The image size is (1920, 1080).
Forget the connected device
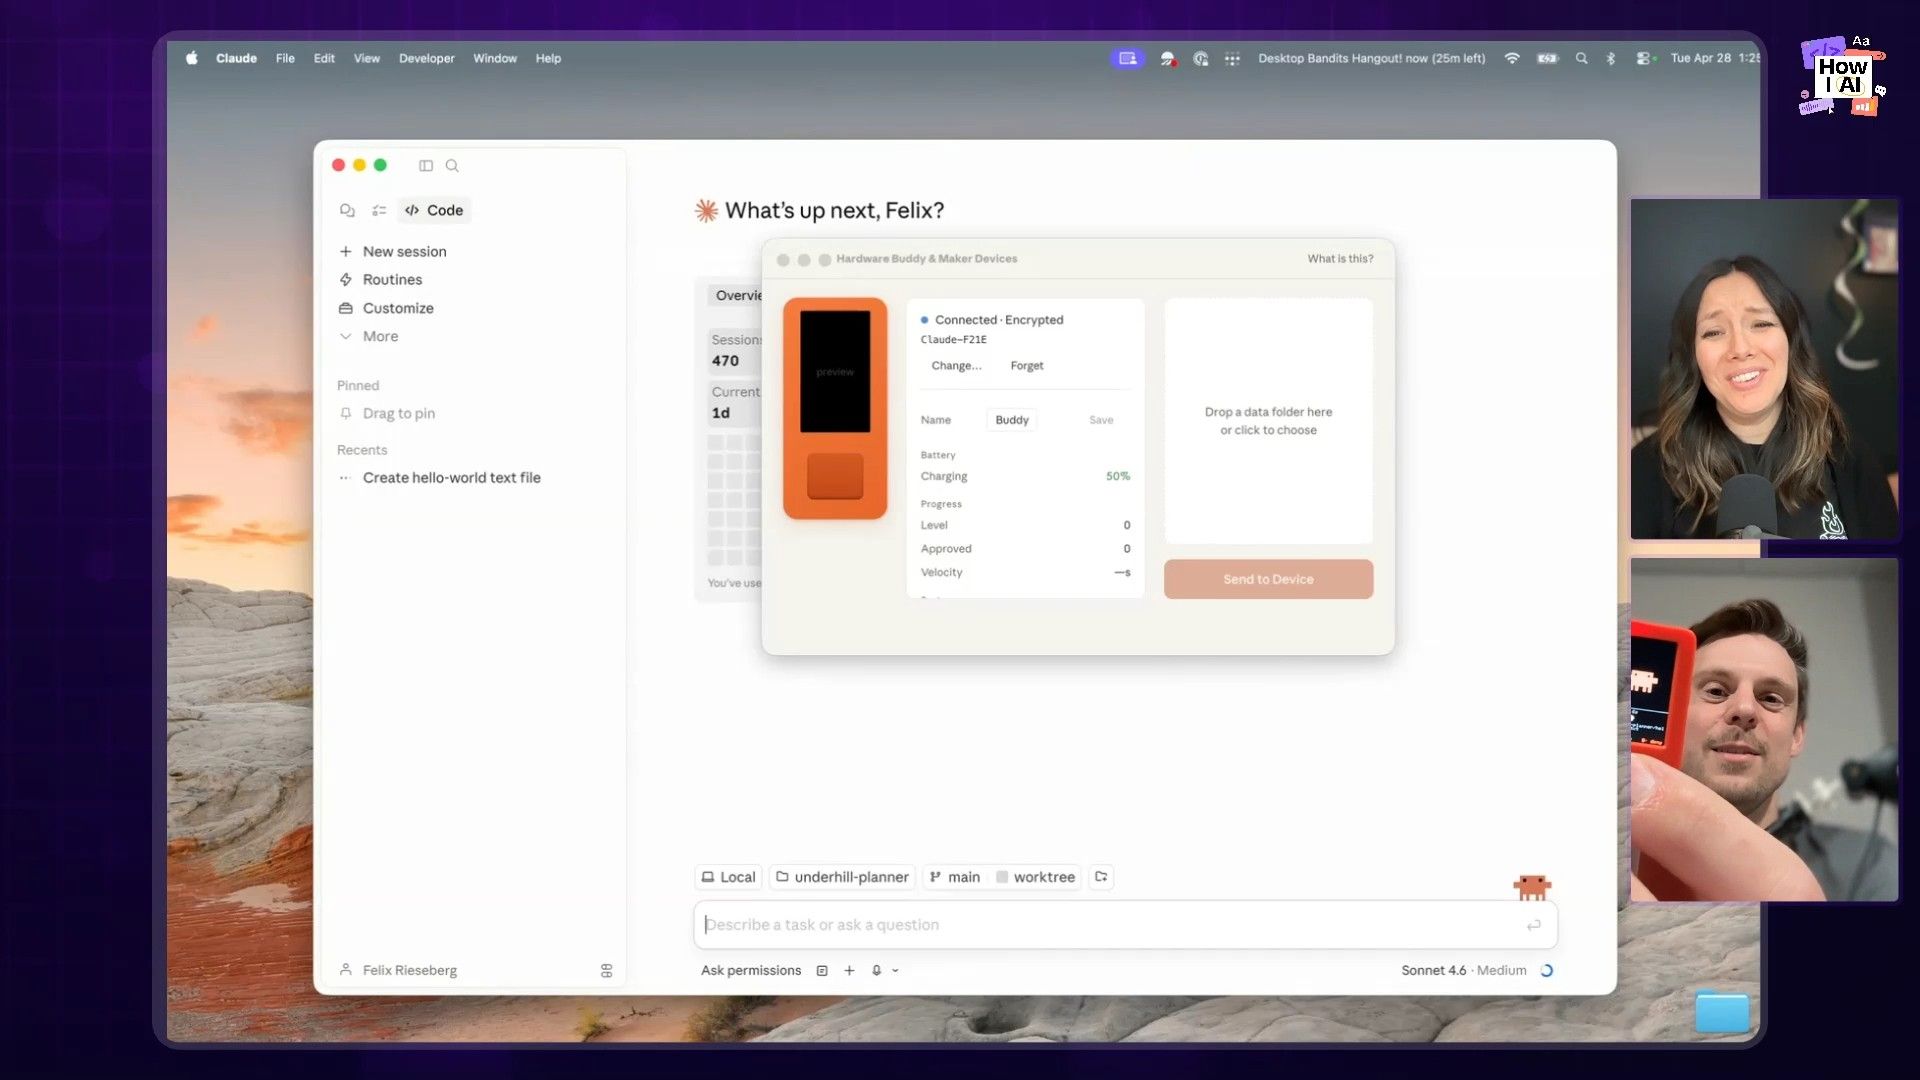(1026, 366)
